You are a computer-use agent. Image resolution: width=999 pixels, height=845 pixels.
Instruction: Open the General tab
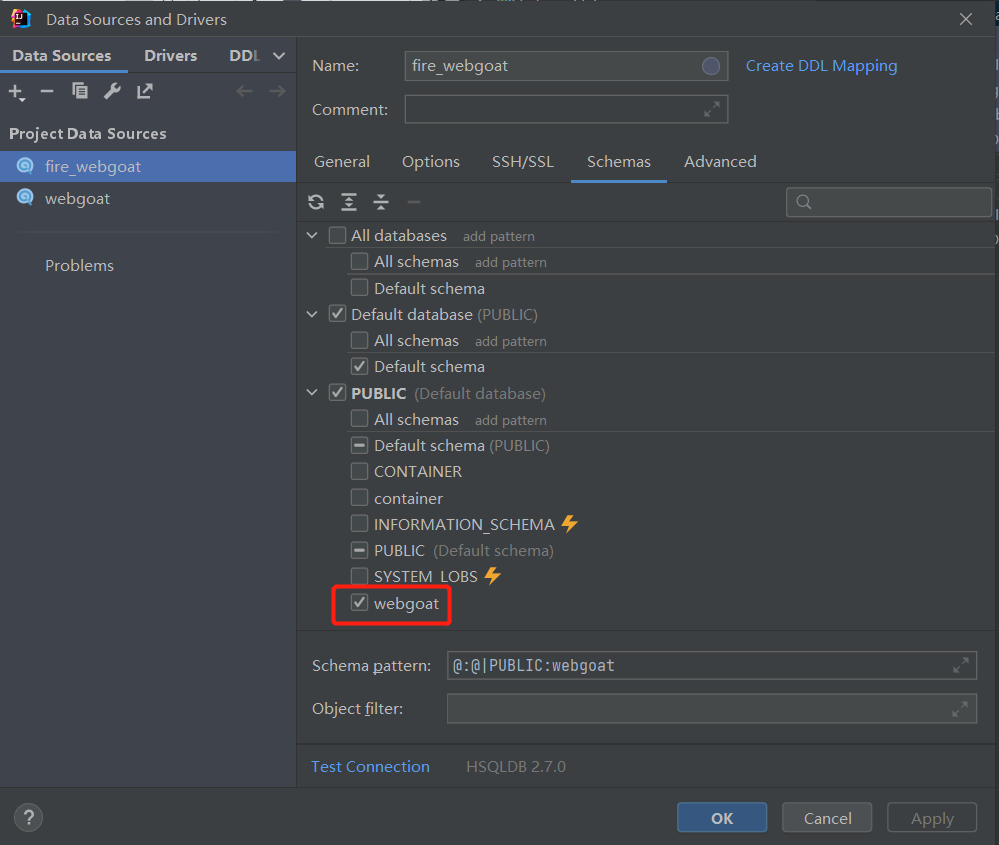342,162
